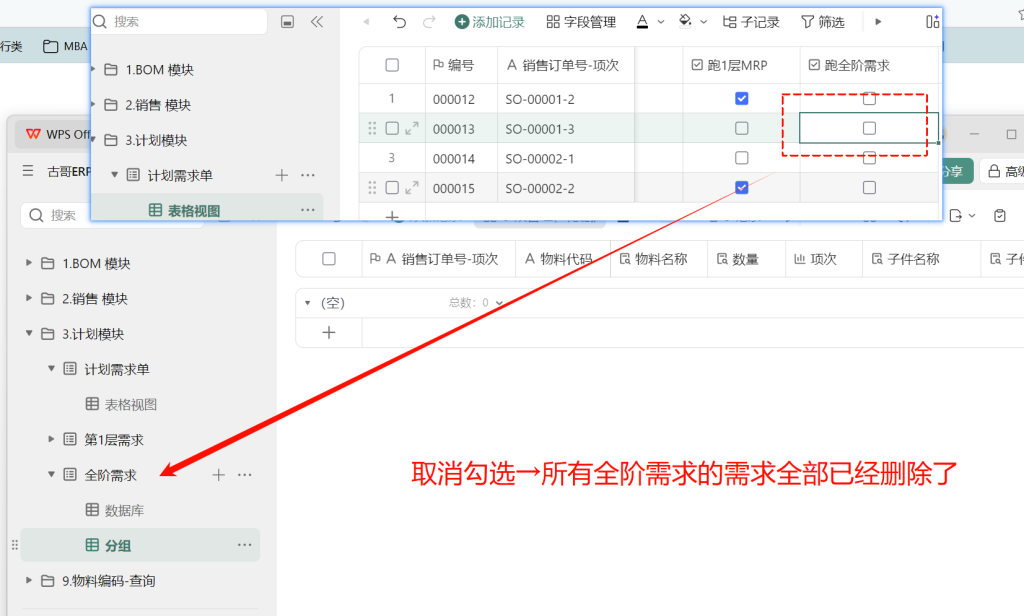
Task: Open 子记录 in the inset toolbar
Action: (751, 22)
